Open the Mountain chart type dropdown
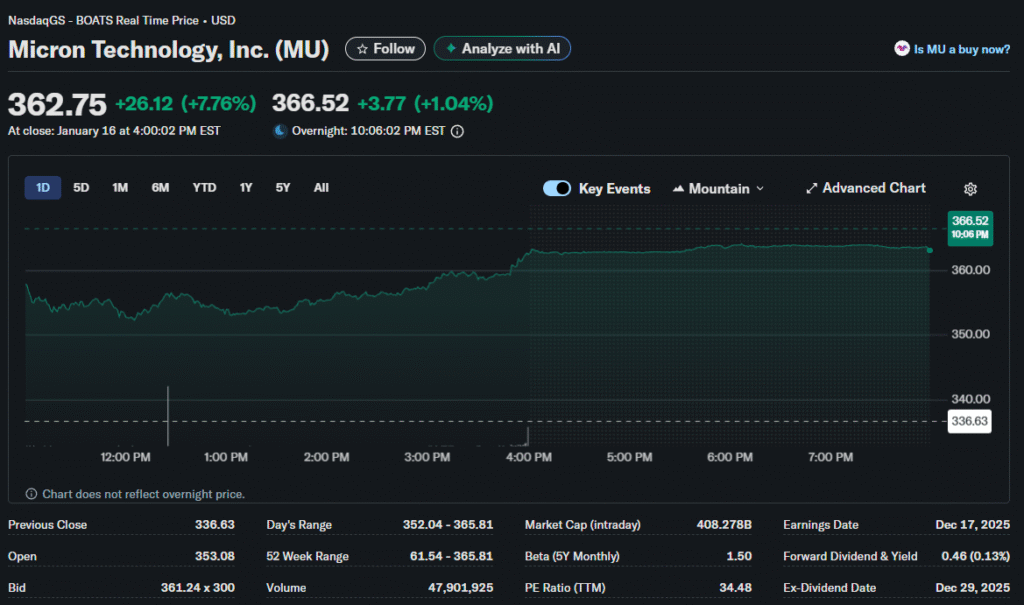Screen dimensions: 1024x605 (719, 188)
